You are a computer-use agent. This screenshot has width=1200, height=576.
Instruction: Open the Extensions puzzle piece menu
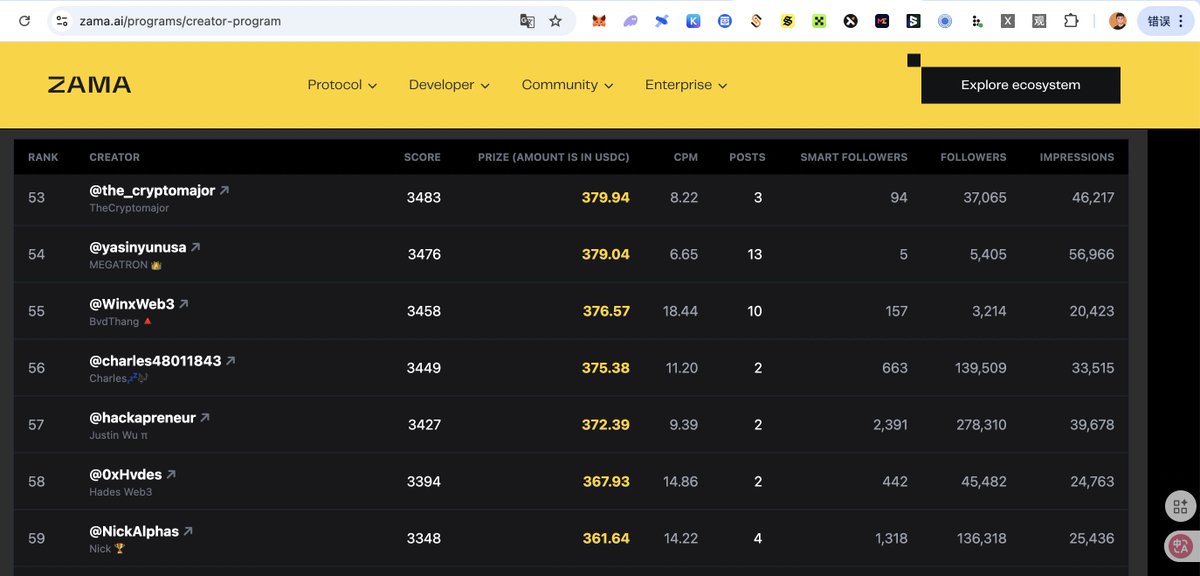[x=1071, y=20]
